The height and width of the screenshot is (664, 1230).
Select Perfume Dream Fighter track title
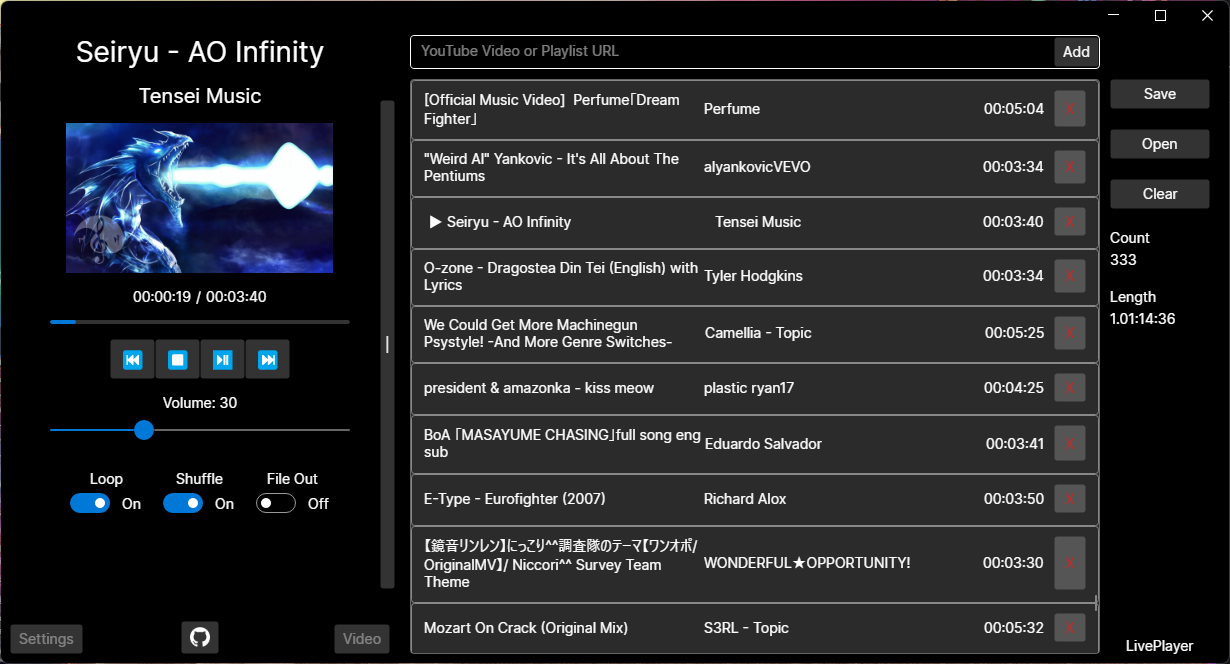pos(551,109)
